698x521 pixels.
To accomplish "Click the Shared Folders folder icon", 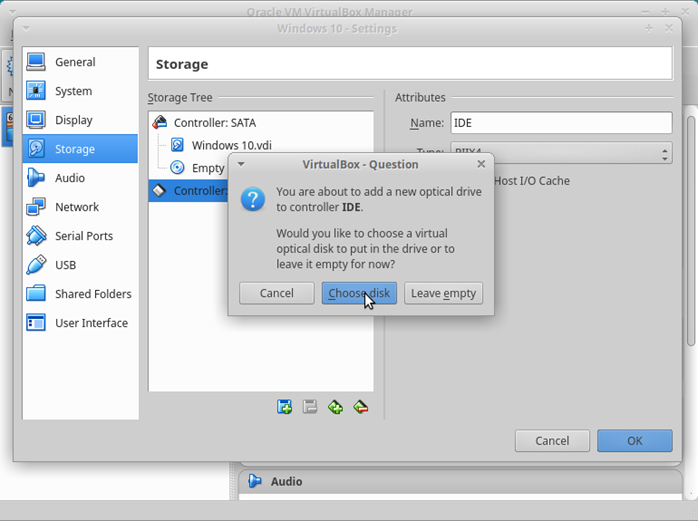I will [x=36, y=293].
